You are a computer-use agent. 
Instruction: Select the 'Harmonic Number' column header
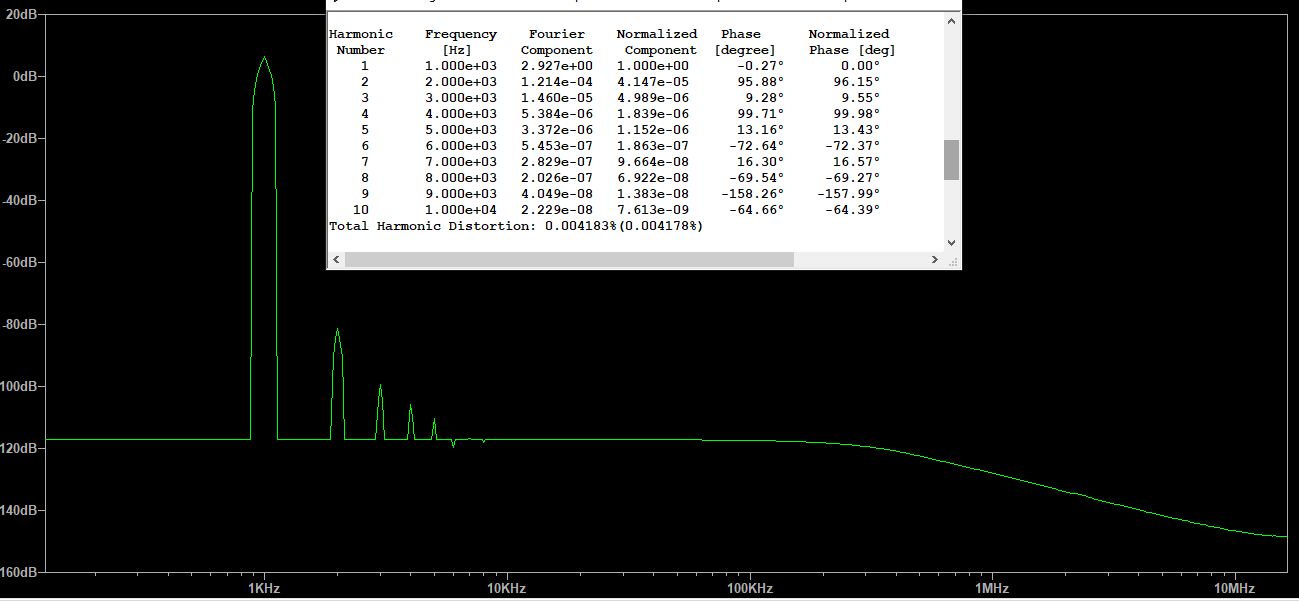click(x=361, y=42)
